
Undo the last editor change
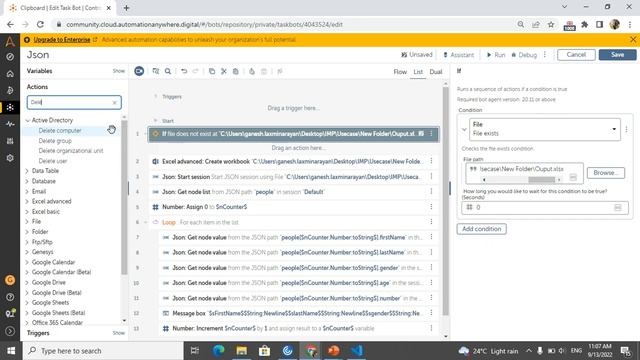tap(184, 71)
